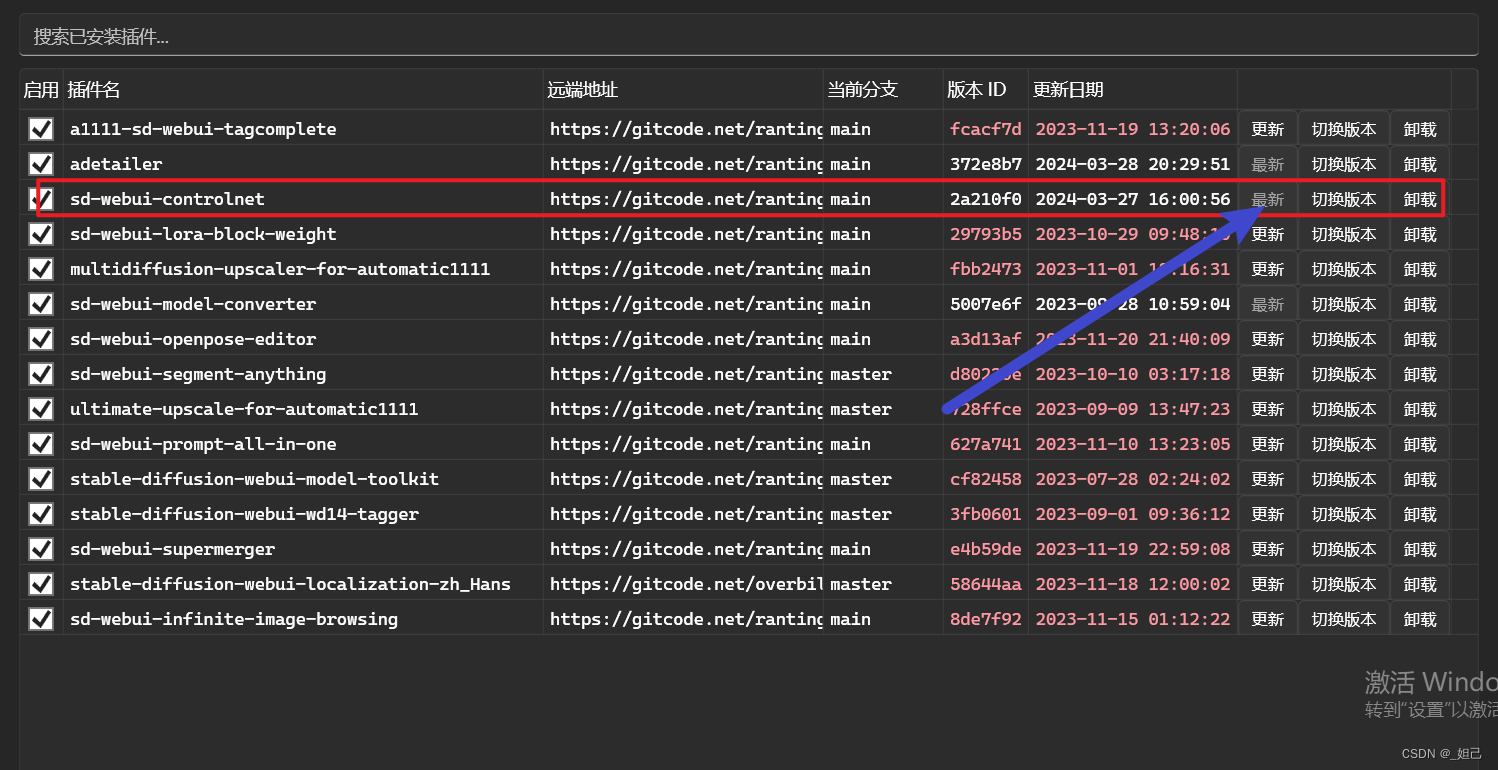Click 切换版本 for adetailer
The width and height of the screenshot is (1498, 770).
pyautogui.click(x=1344, y=164)
